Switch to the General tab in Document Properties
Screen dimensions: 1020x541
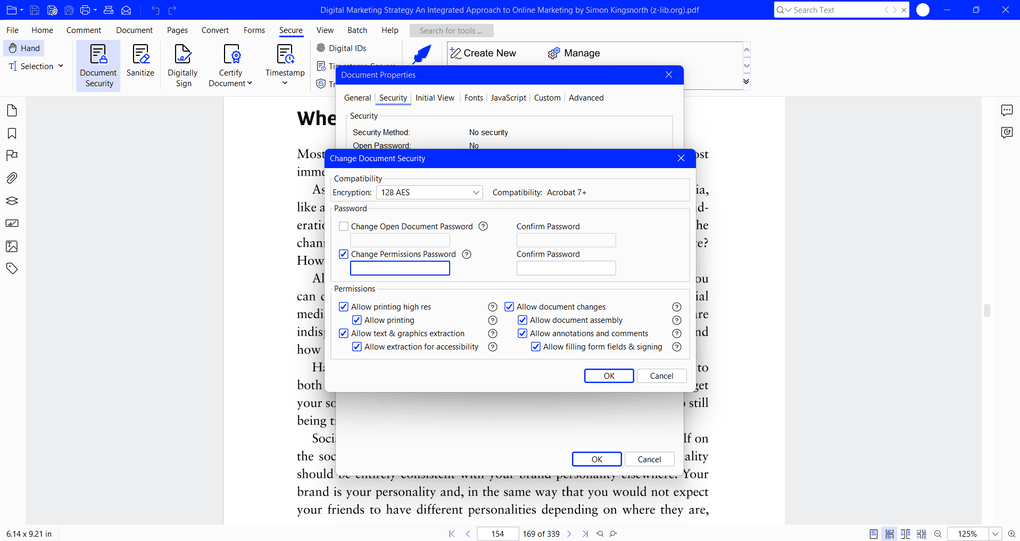tap(358, 98)
